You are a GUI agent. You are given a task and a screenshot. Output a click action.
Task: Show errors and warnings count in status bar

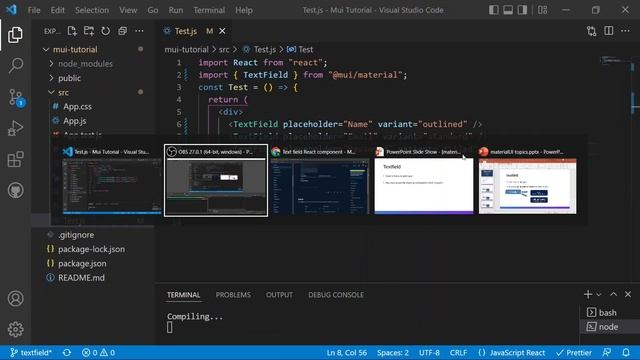coord(98,353)
